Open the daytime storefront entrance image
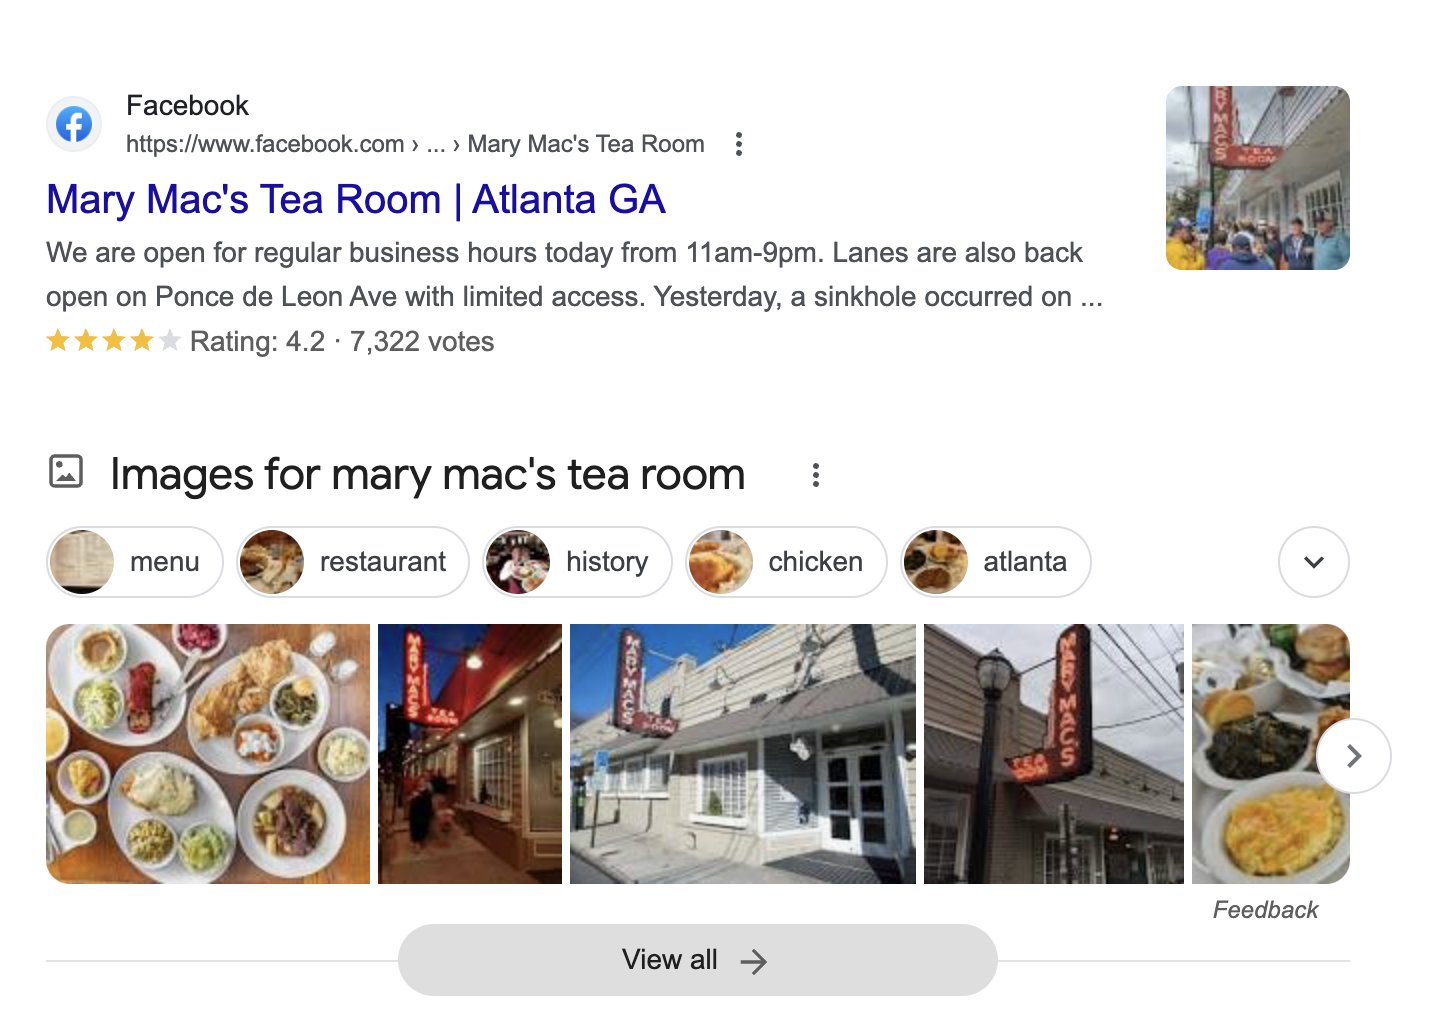 (743, 754)
